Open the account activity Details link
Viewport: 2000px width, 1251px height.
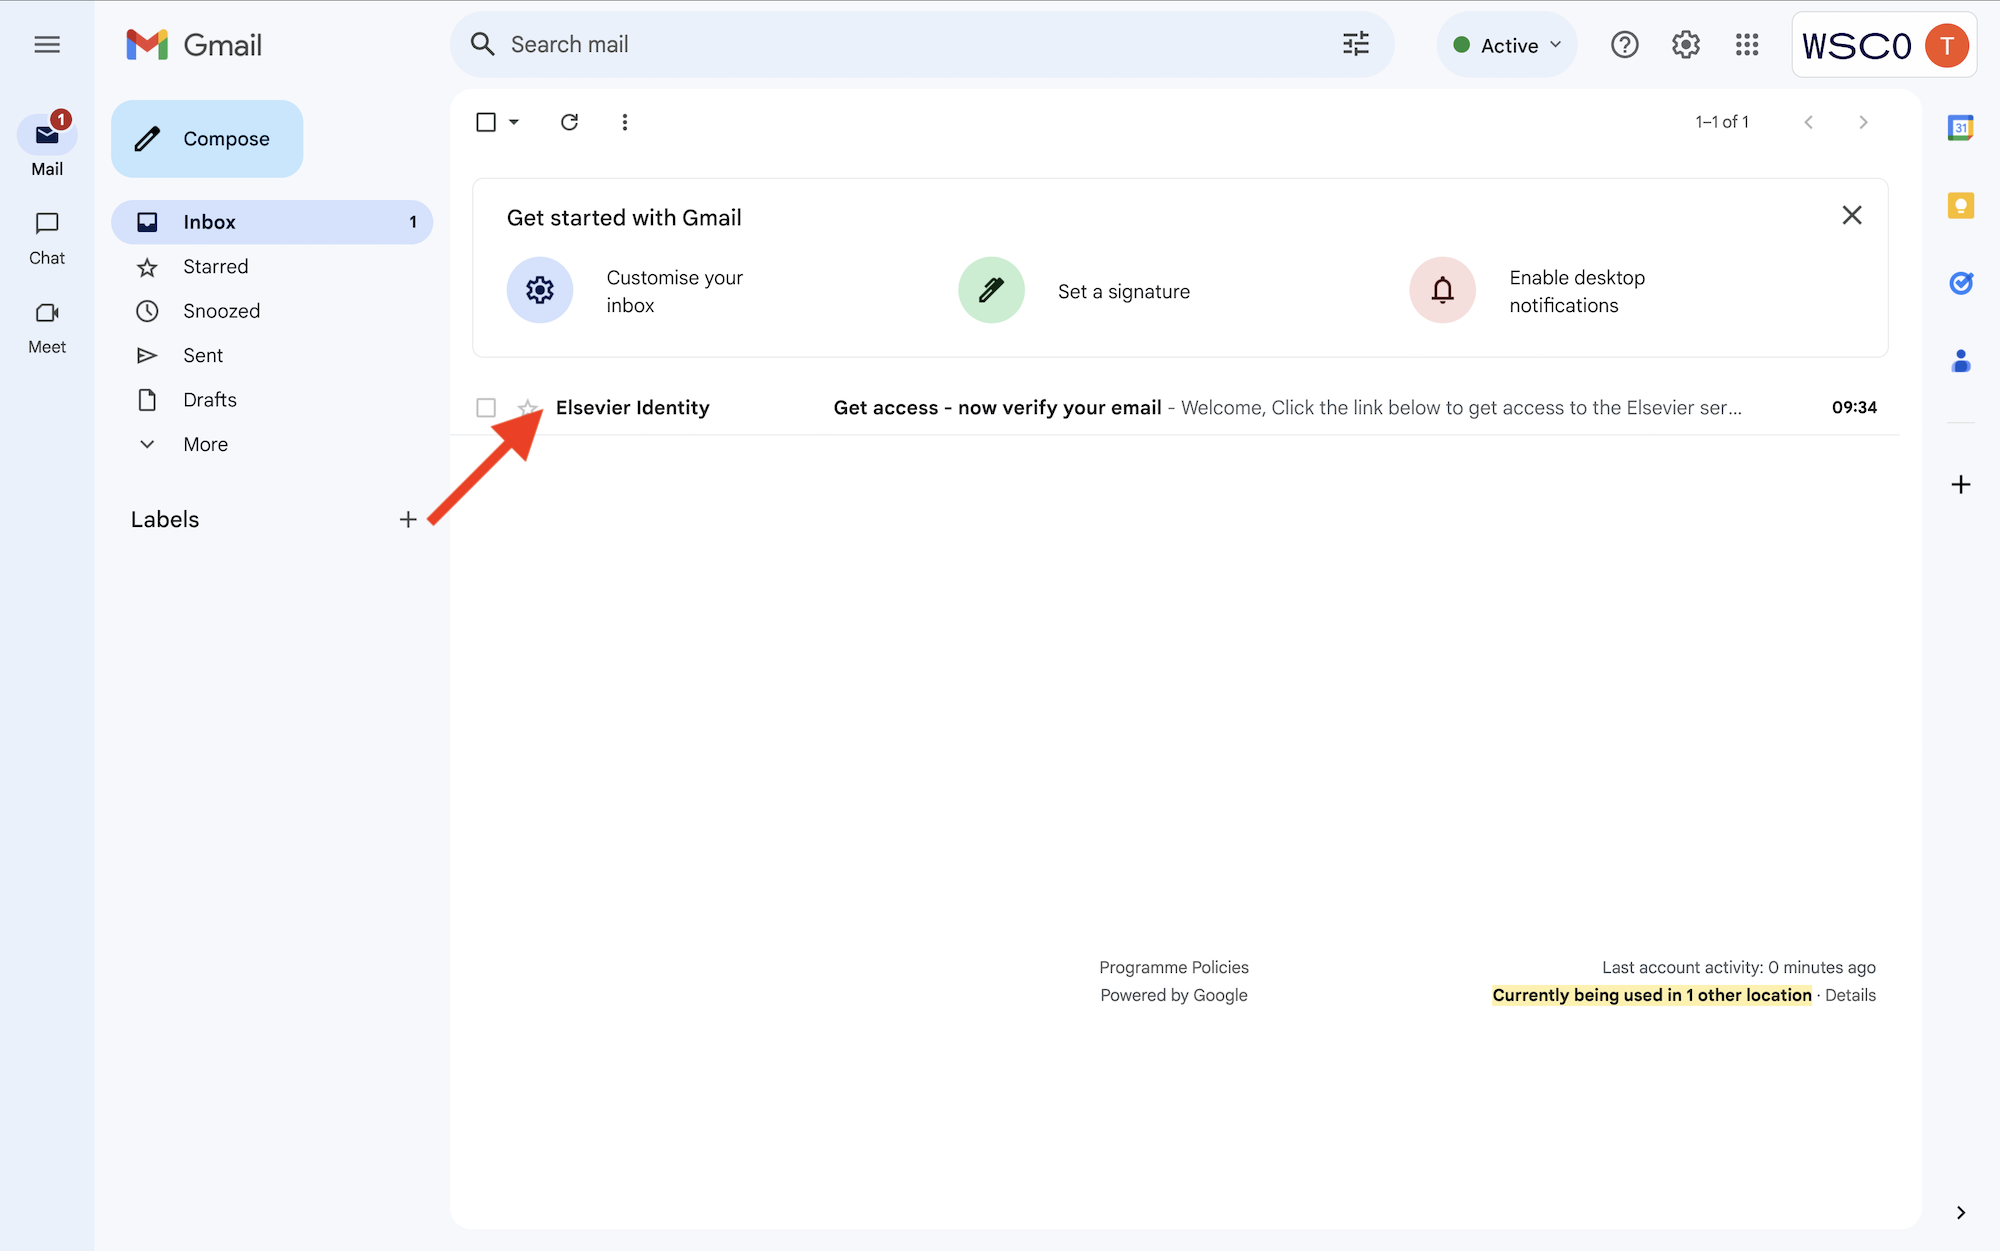pyautogui.click(x=1850, y=995)
